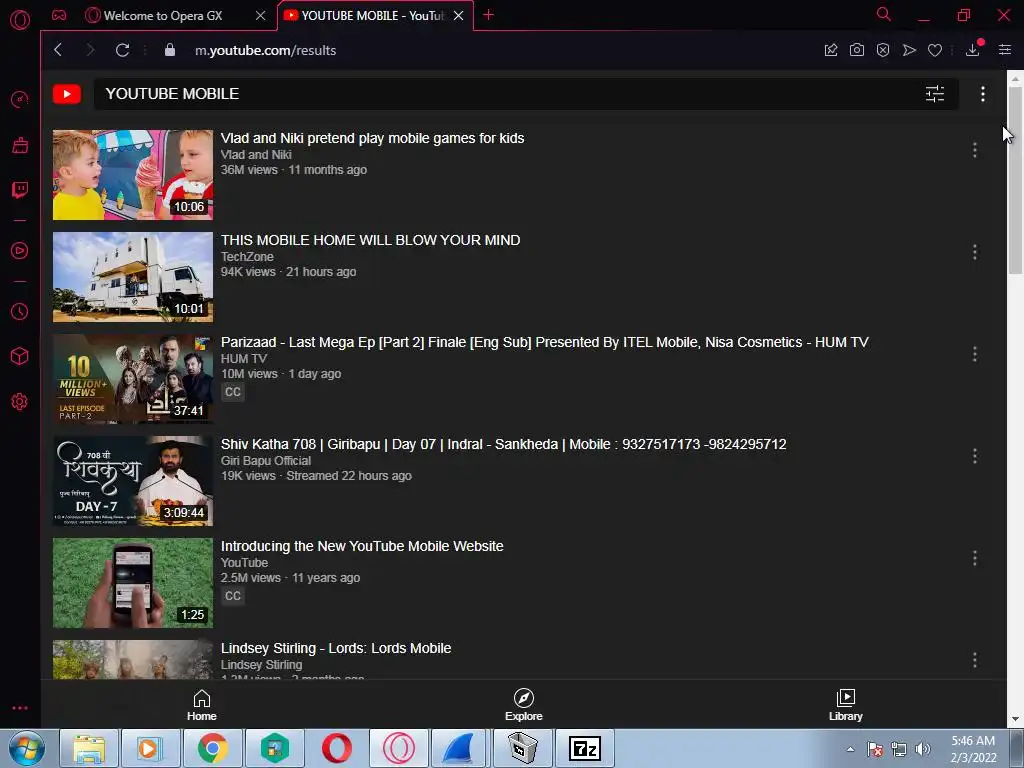Open options menu for Shiv Katha video

[x=975, y=455]
